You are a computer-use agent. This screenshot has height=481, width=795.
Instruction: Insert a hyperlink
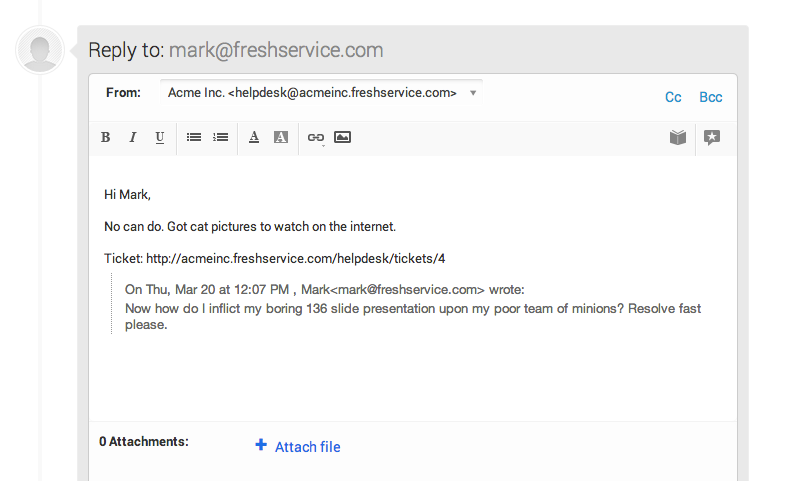[316, 138]
